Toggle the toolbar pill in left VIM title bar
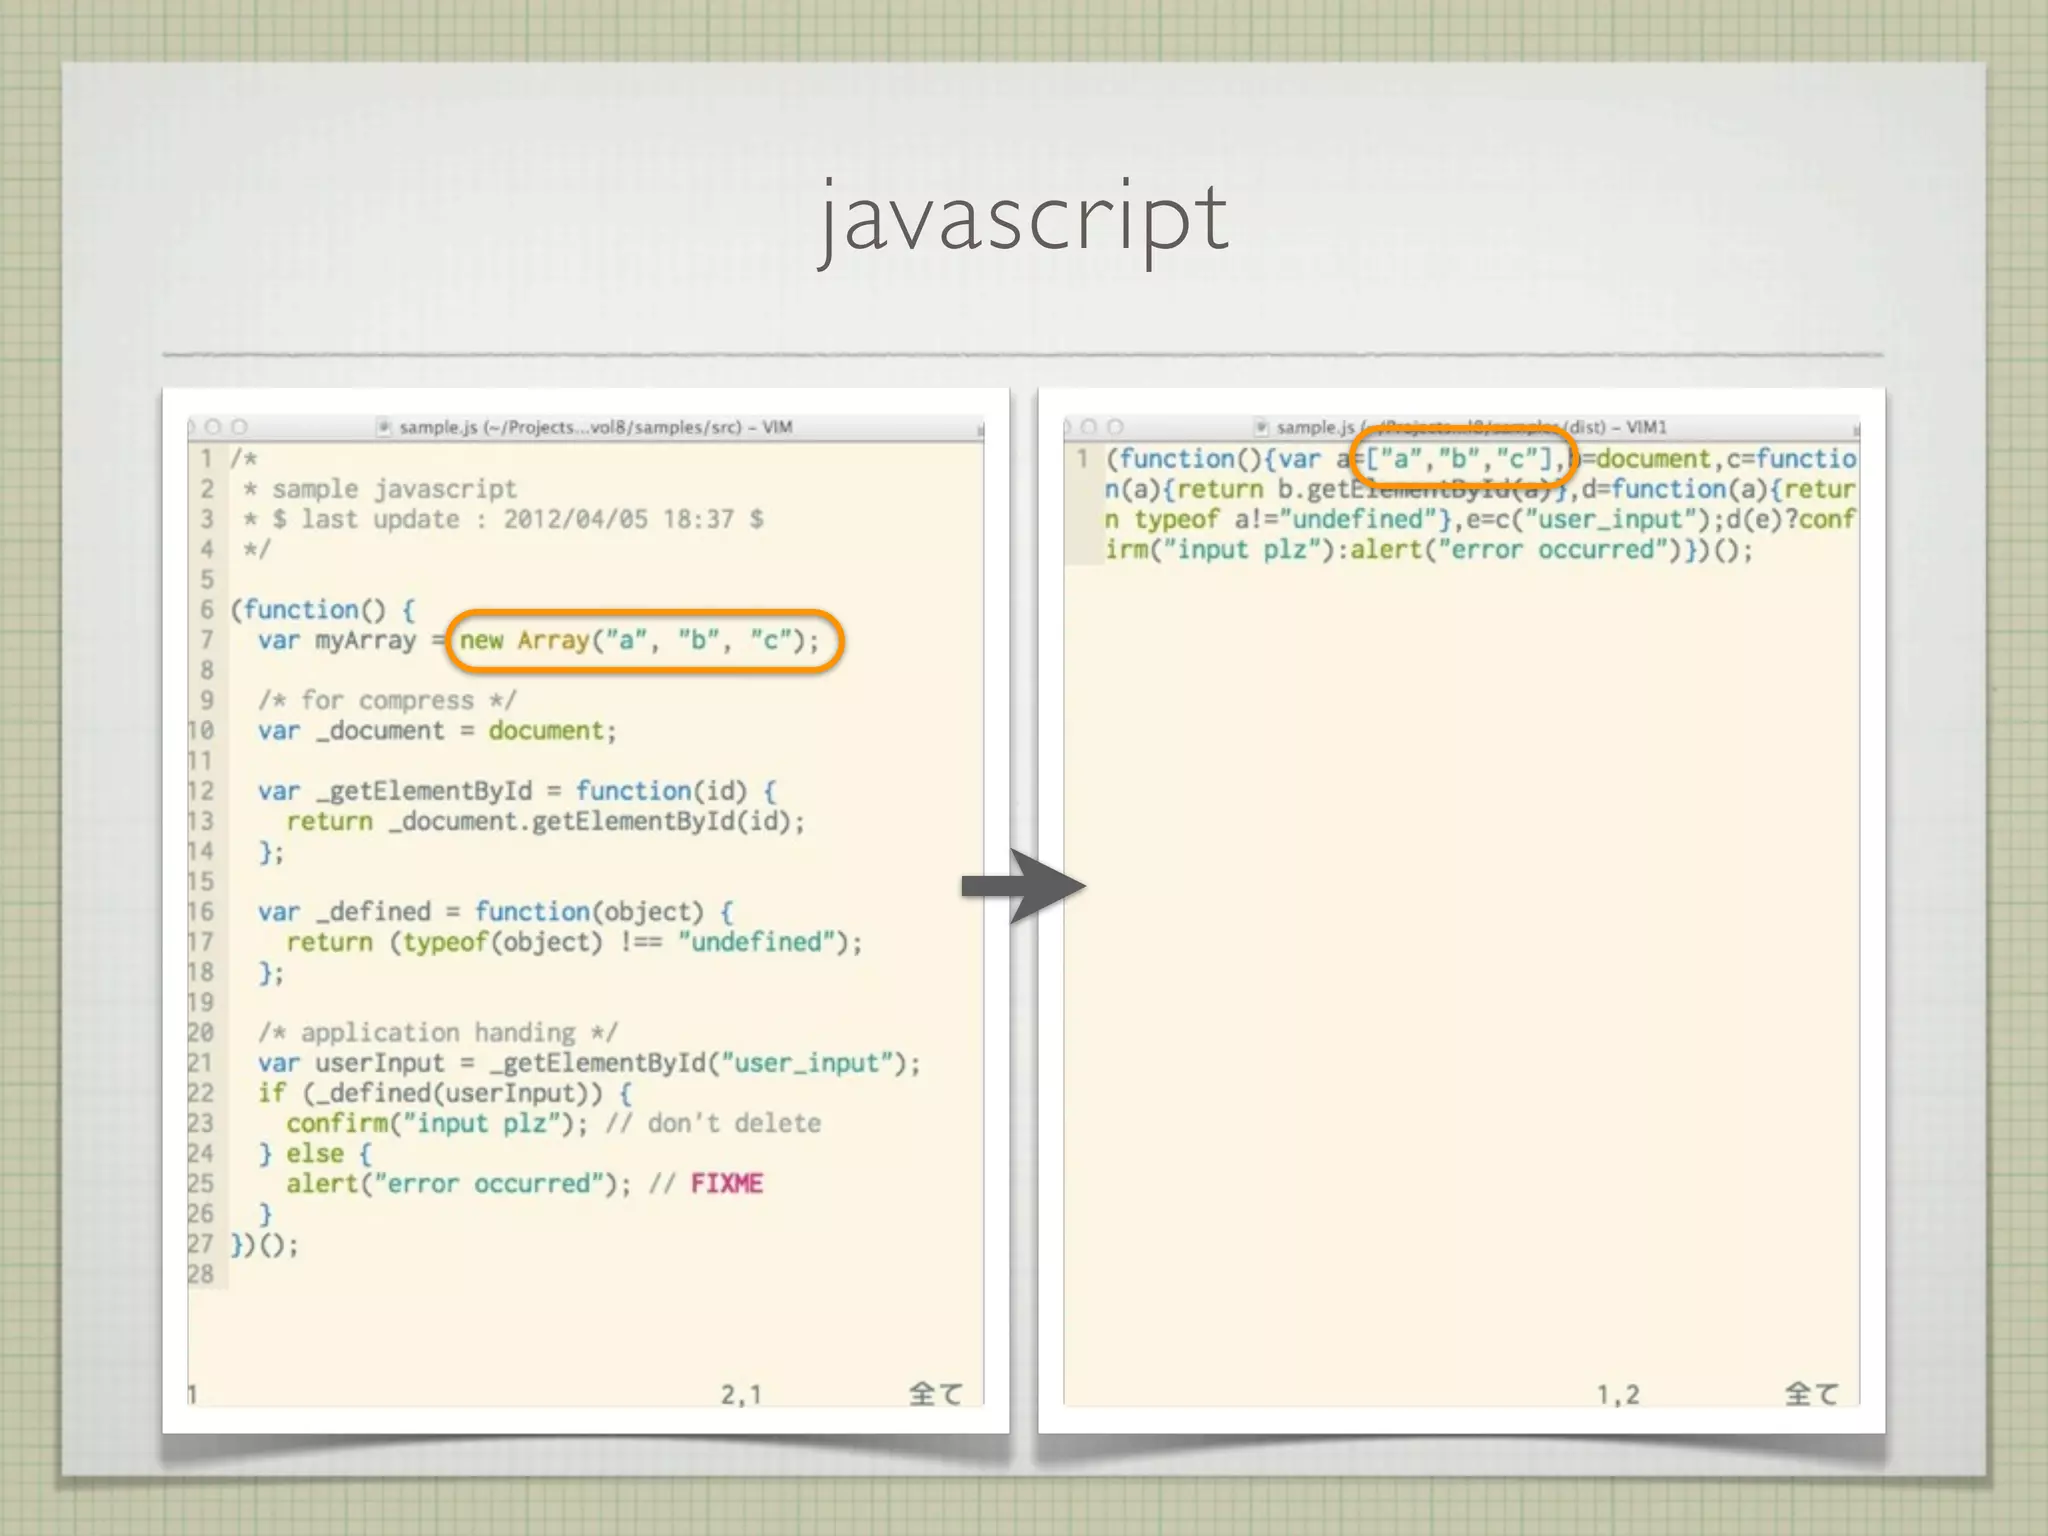2048x1536 pixels. click(x=980, y=430)
